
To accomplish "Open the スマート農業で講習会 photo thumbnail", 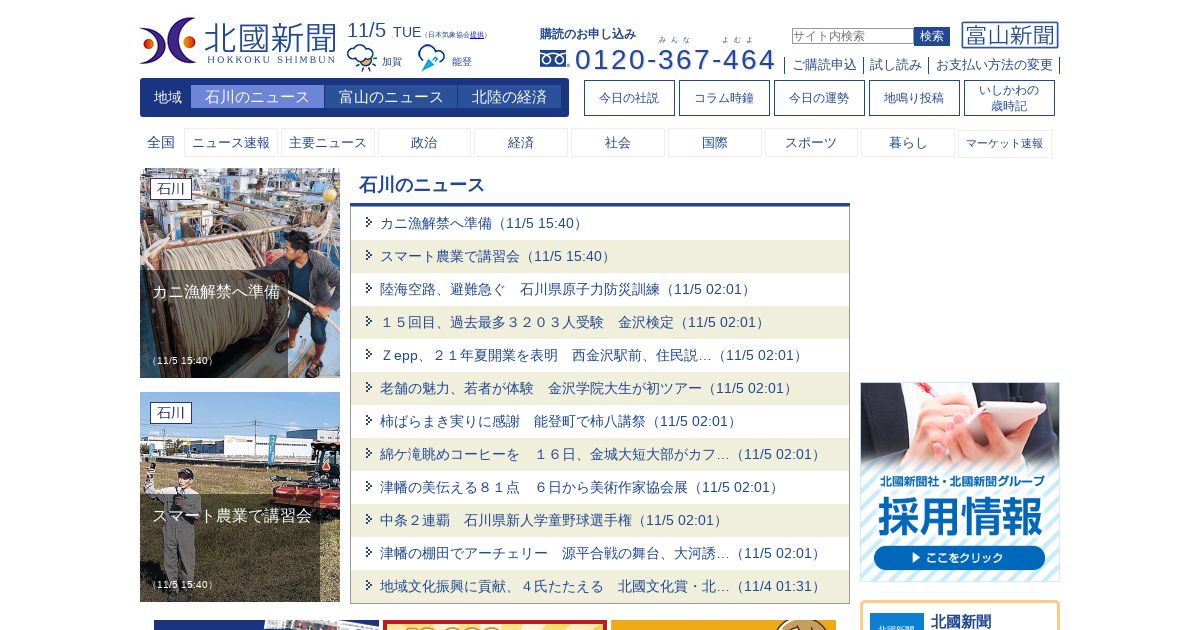I will point(240,497).
